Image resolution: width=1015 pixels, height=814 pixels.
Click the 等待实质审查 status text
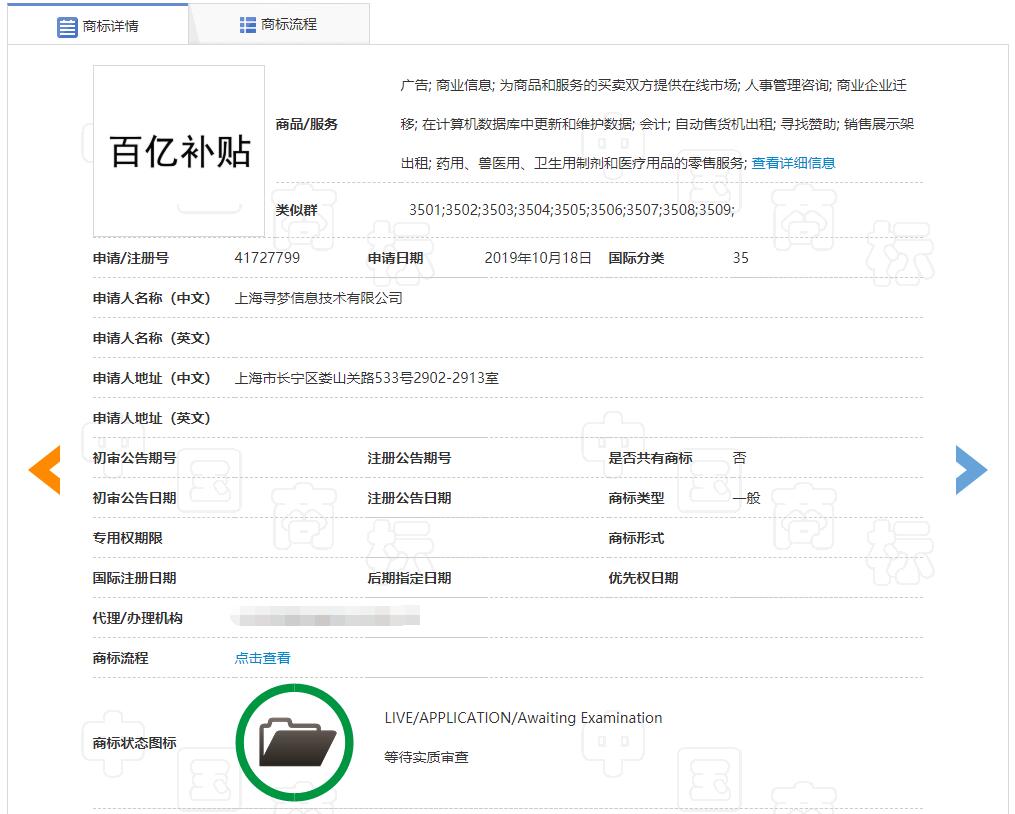[426, 757]
